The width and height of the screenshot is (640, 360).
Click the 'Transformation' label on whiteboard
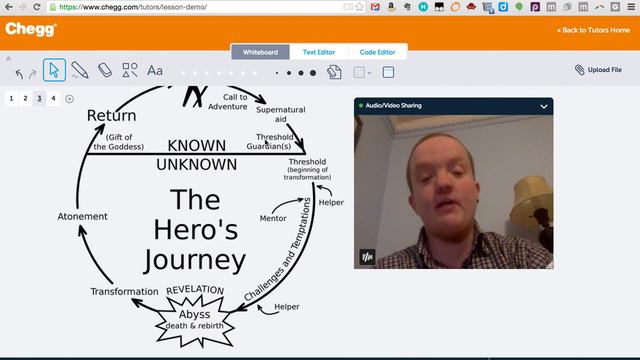point(124,291)
